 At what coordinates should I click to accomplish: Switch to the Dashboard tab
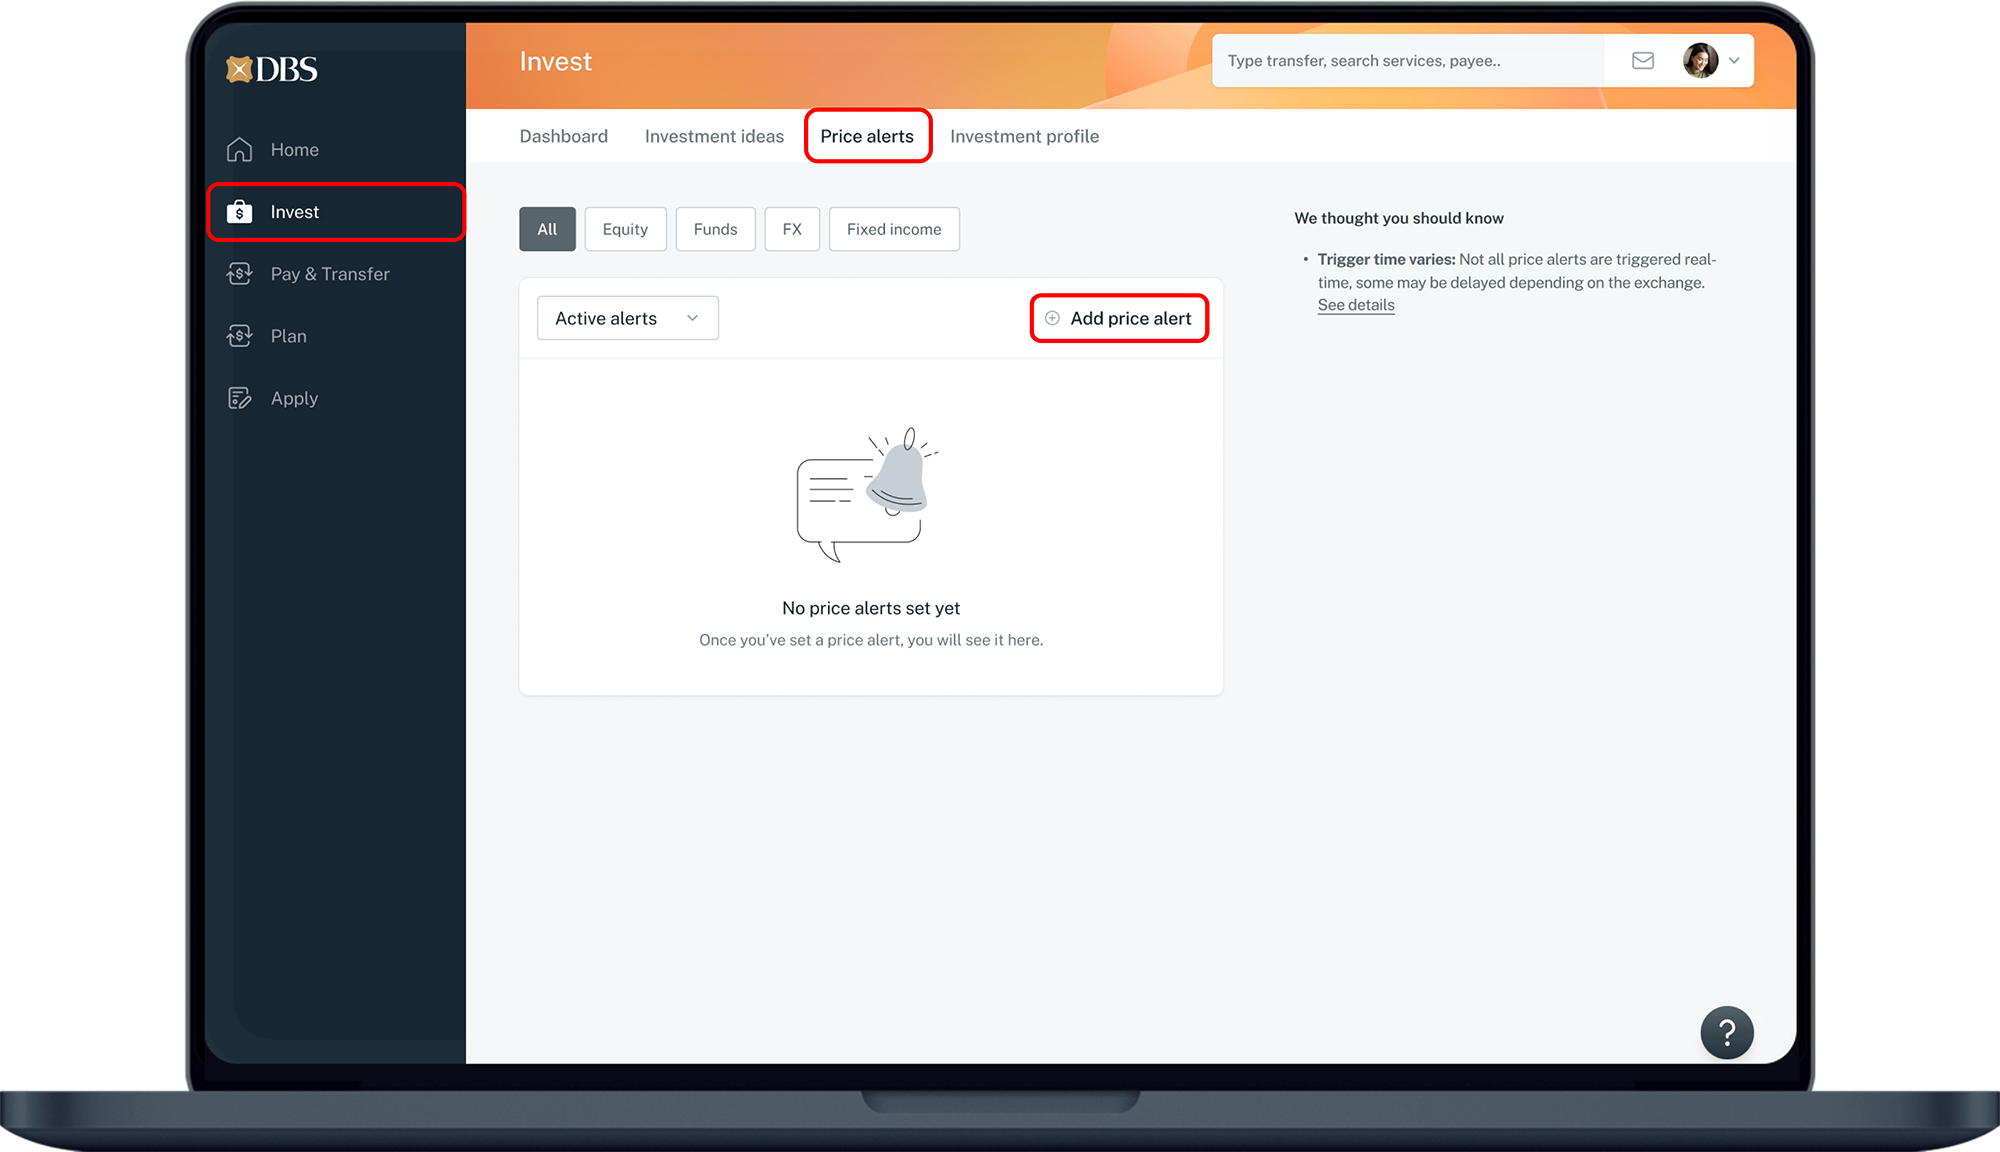[x=563, y=136]
